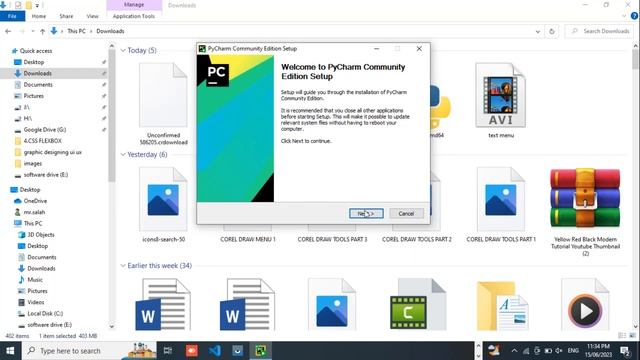Switch to large thumbnails view icon
This screenshot has width=640, height=360.
pos(633,336)
